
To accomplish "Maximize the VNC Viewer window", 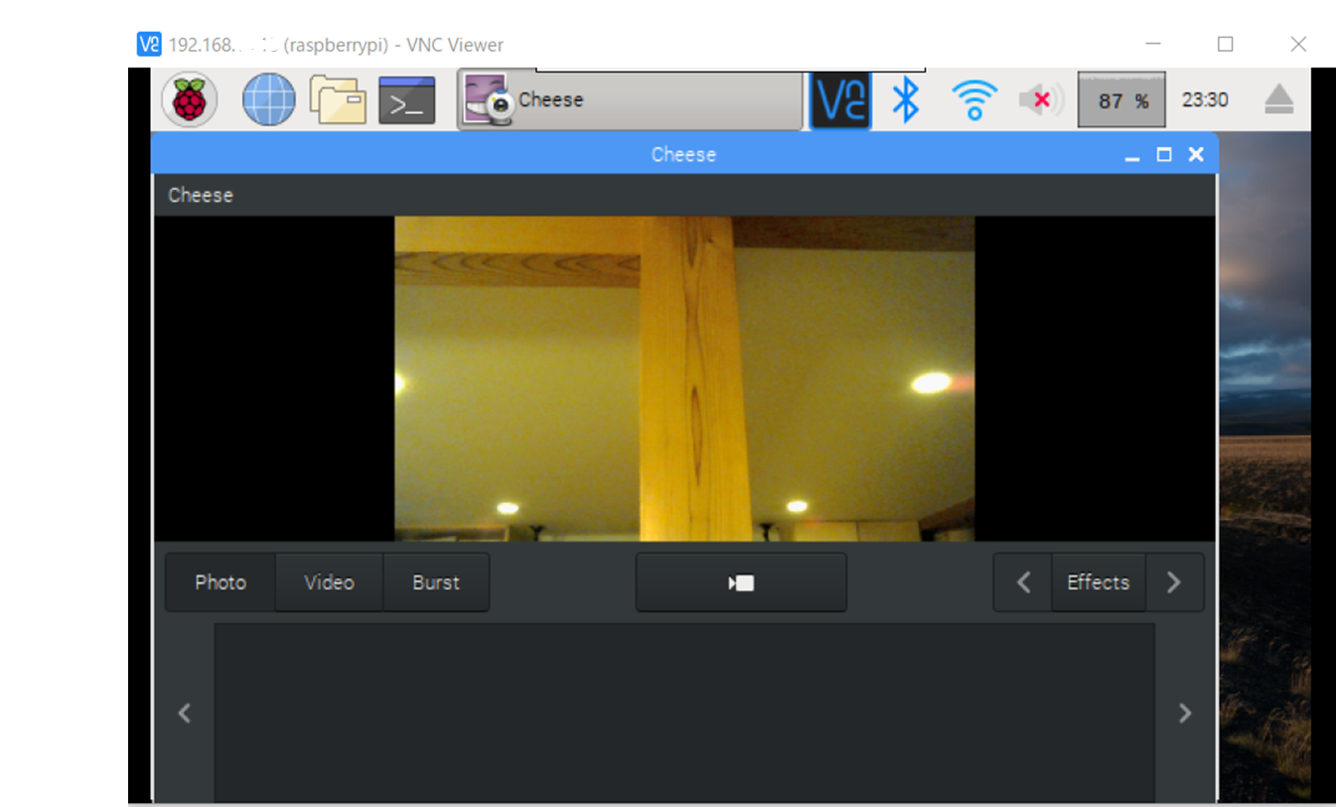I will click(x=1225, y=44).
